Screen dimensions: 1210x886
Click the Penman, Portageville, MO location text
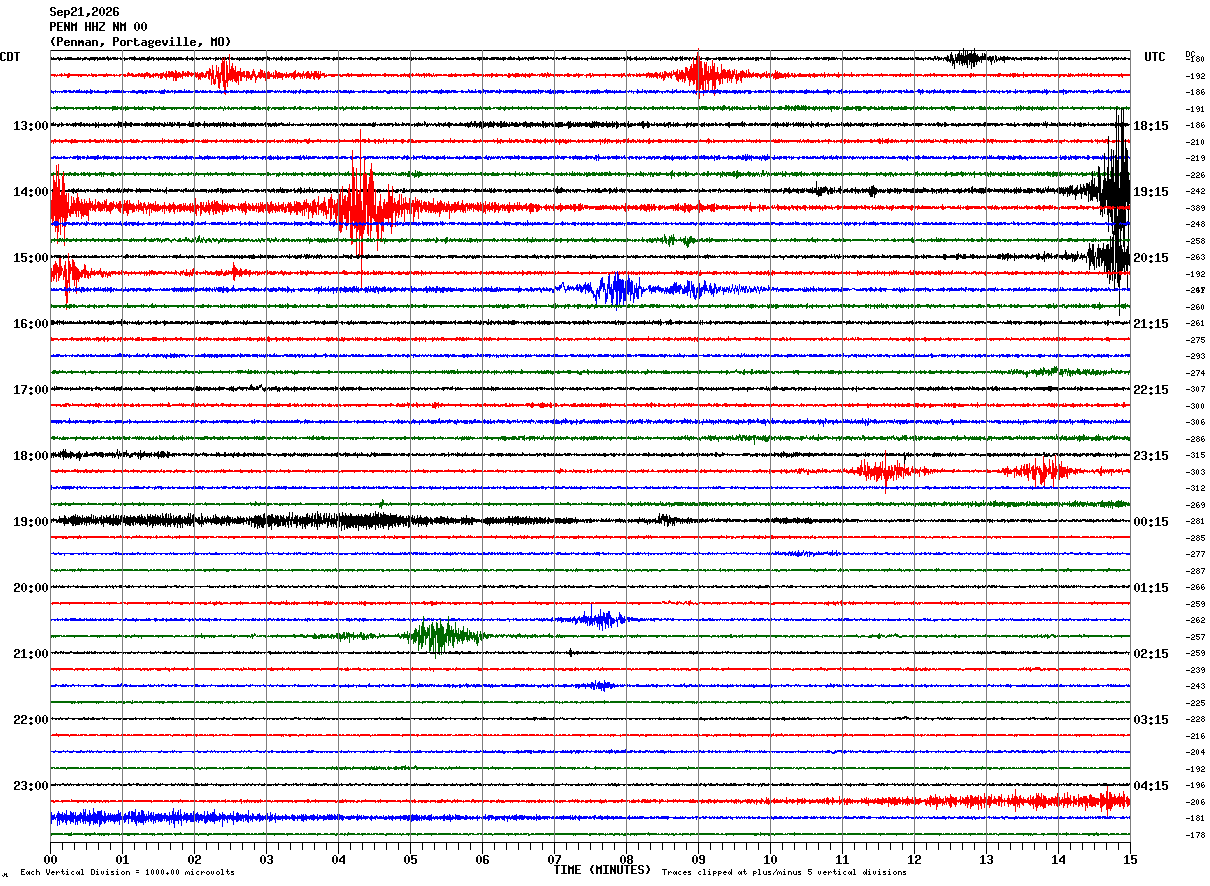tap(140, 42)
